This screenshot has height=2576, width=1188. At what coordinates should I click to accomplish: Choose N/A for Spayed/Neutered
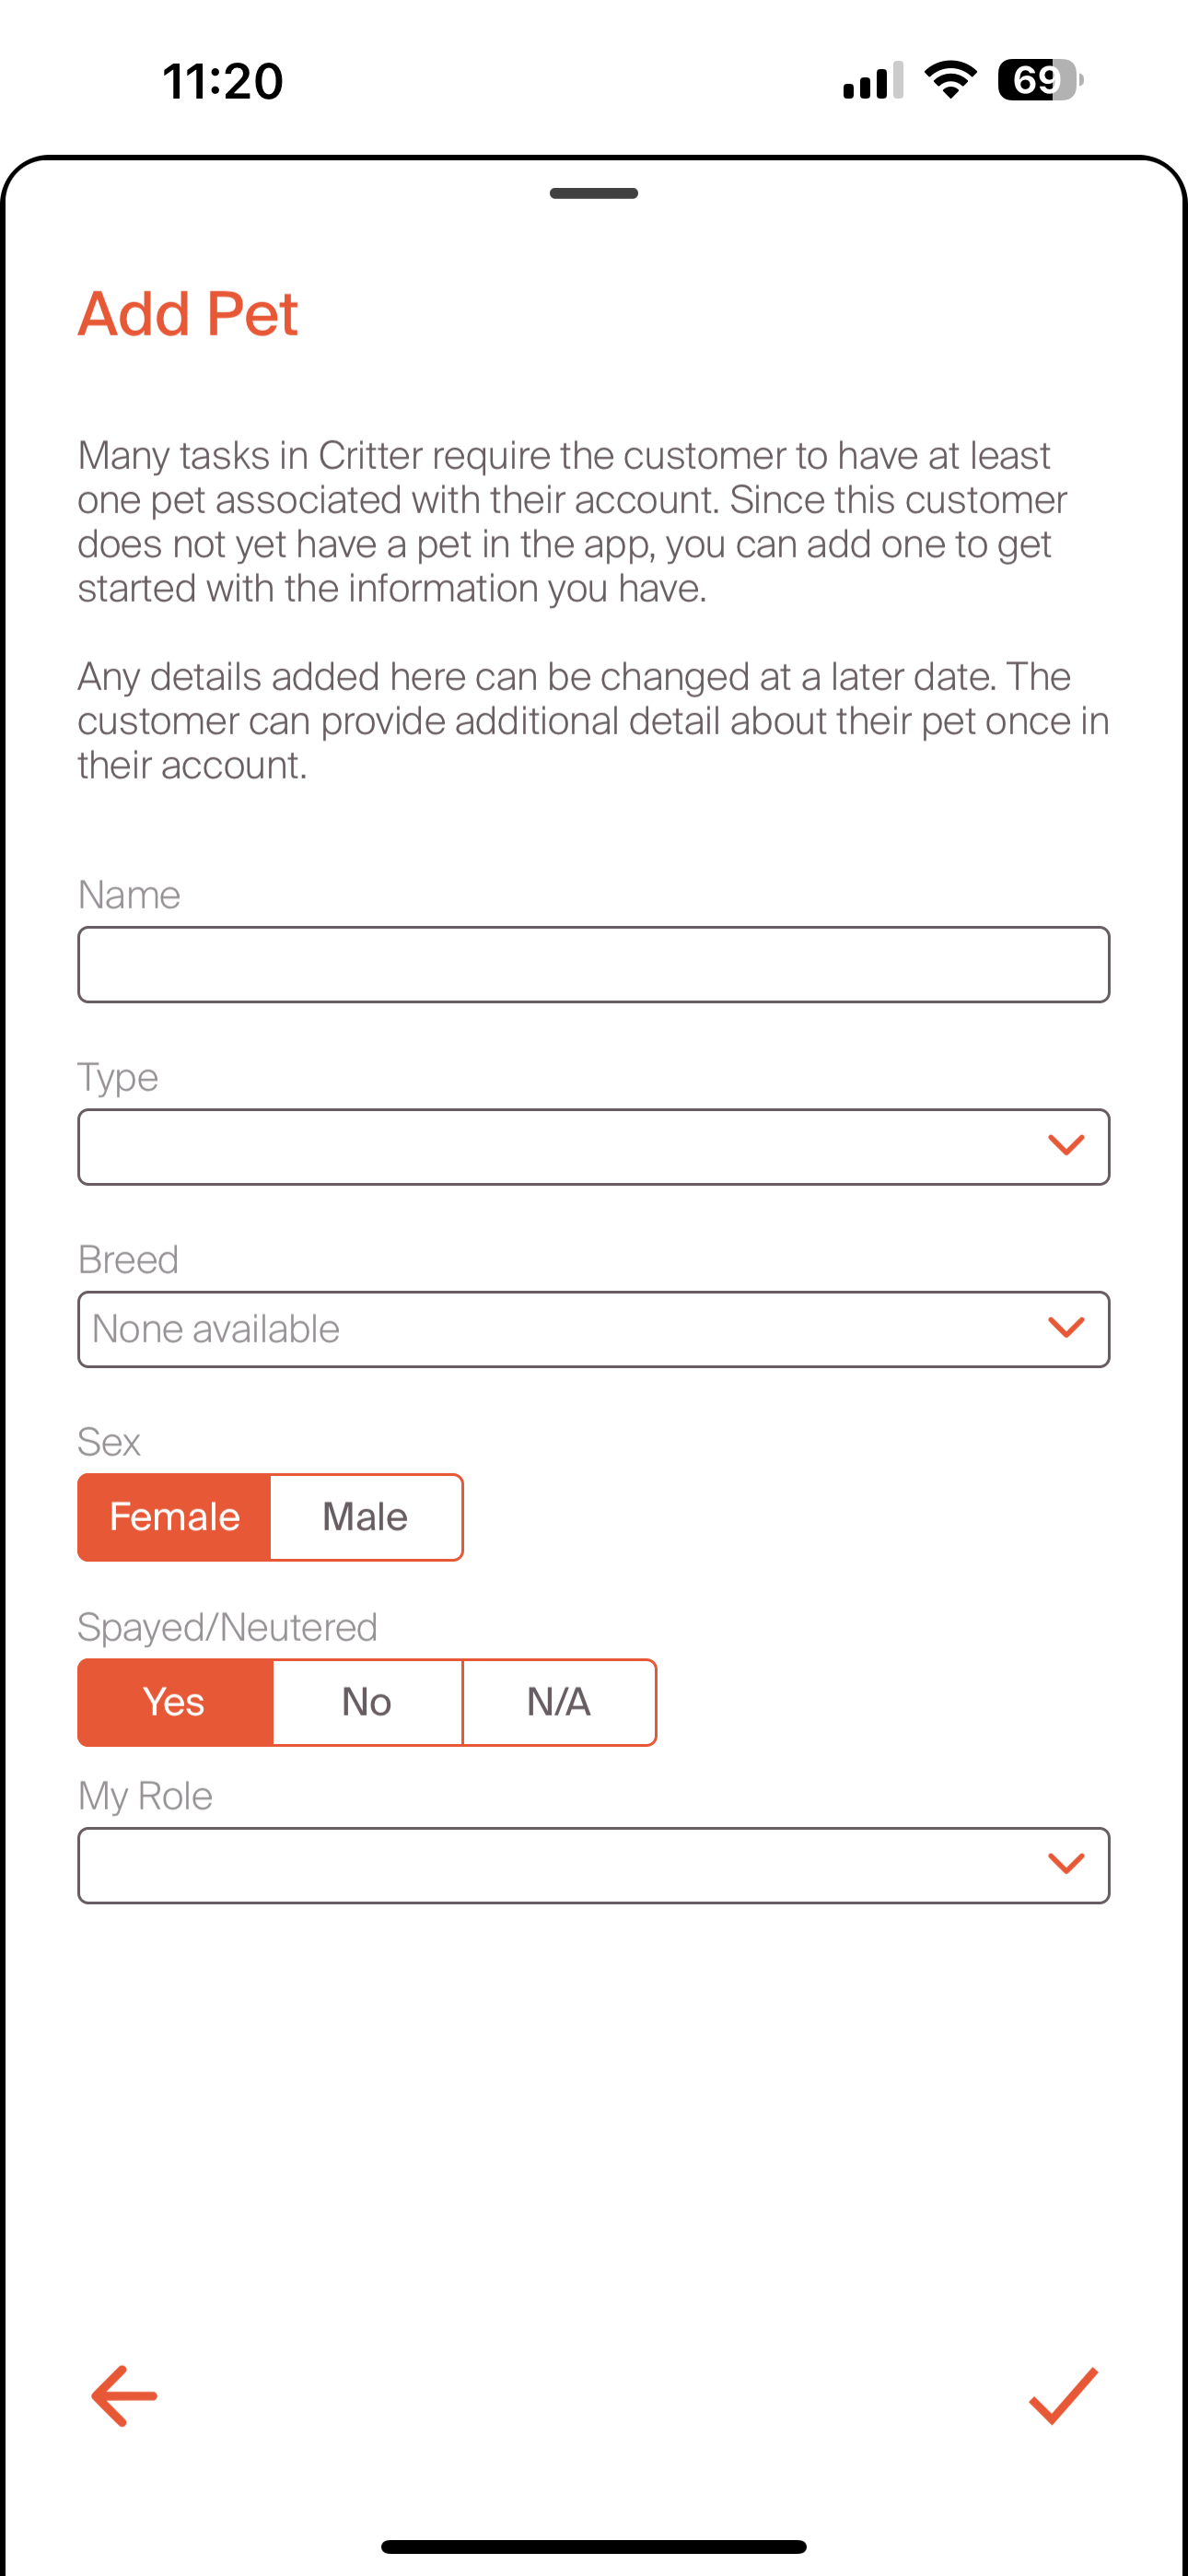pyautogui.click(x=559, y=1702)
